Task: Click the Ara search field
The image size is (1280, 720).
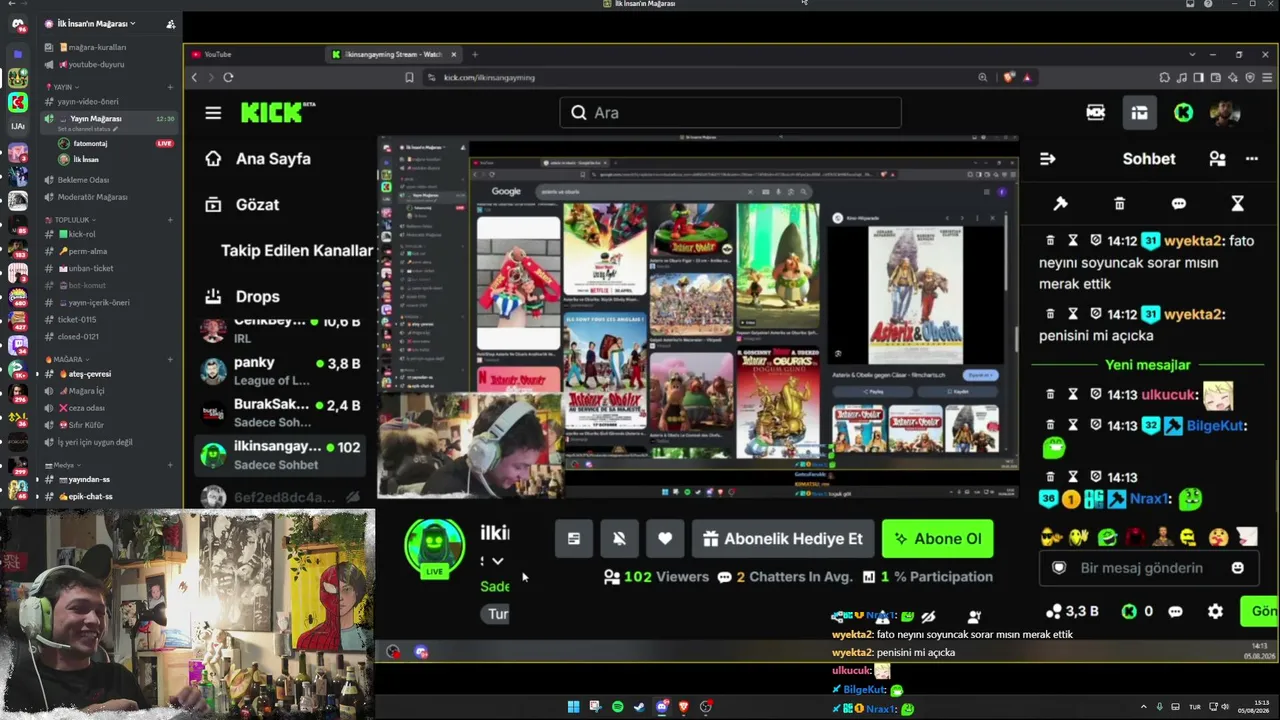Action: pos(730,113)
